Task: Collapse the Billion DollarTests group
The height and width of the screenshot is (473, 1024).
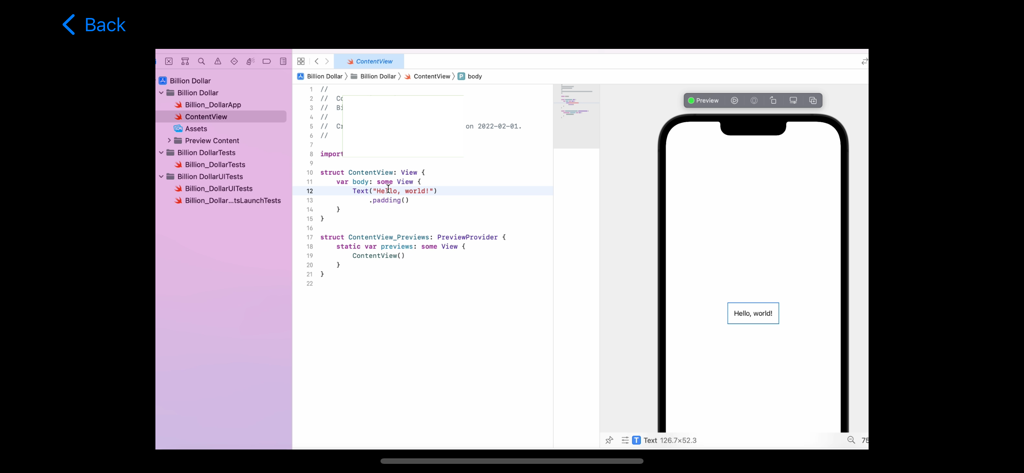Action: coord(161,153)
